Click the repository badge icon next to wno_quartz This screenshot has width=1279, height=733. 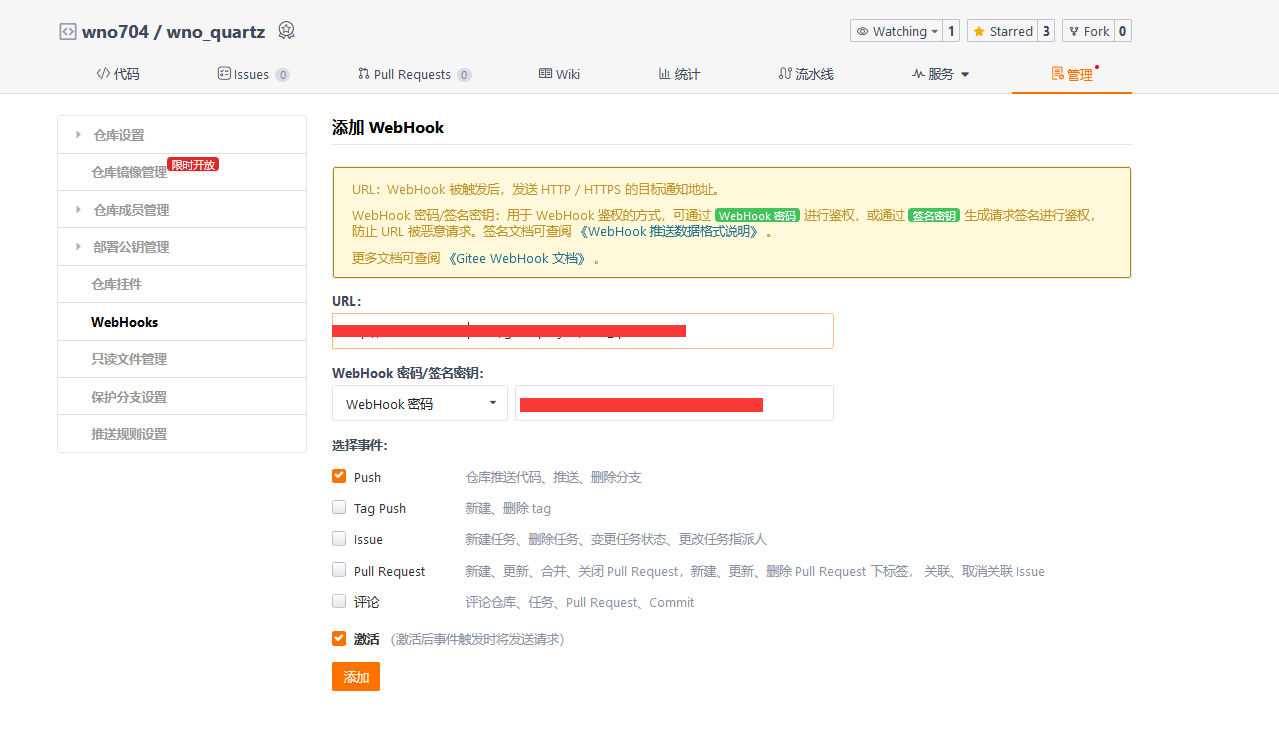point(286,31)
